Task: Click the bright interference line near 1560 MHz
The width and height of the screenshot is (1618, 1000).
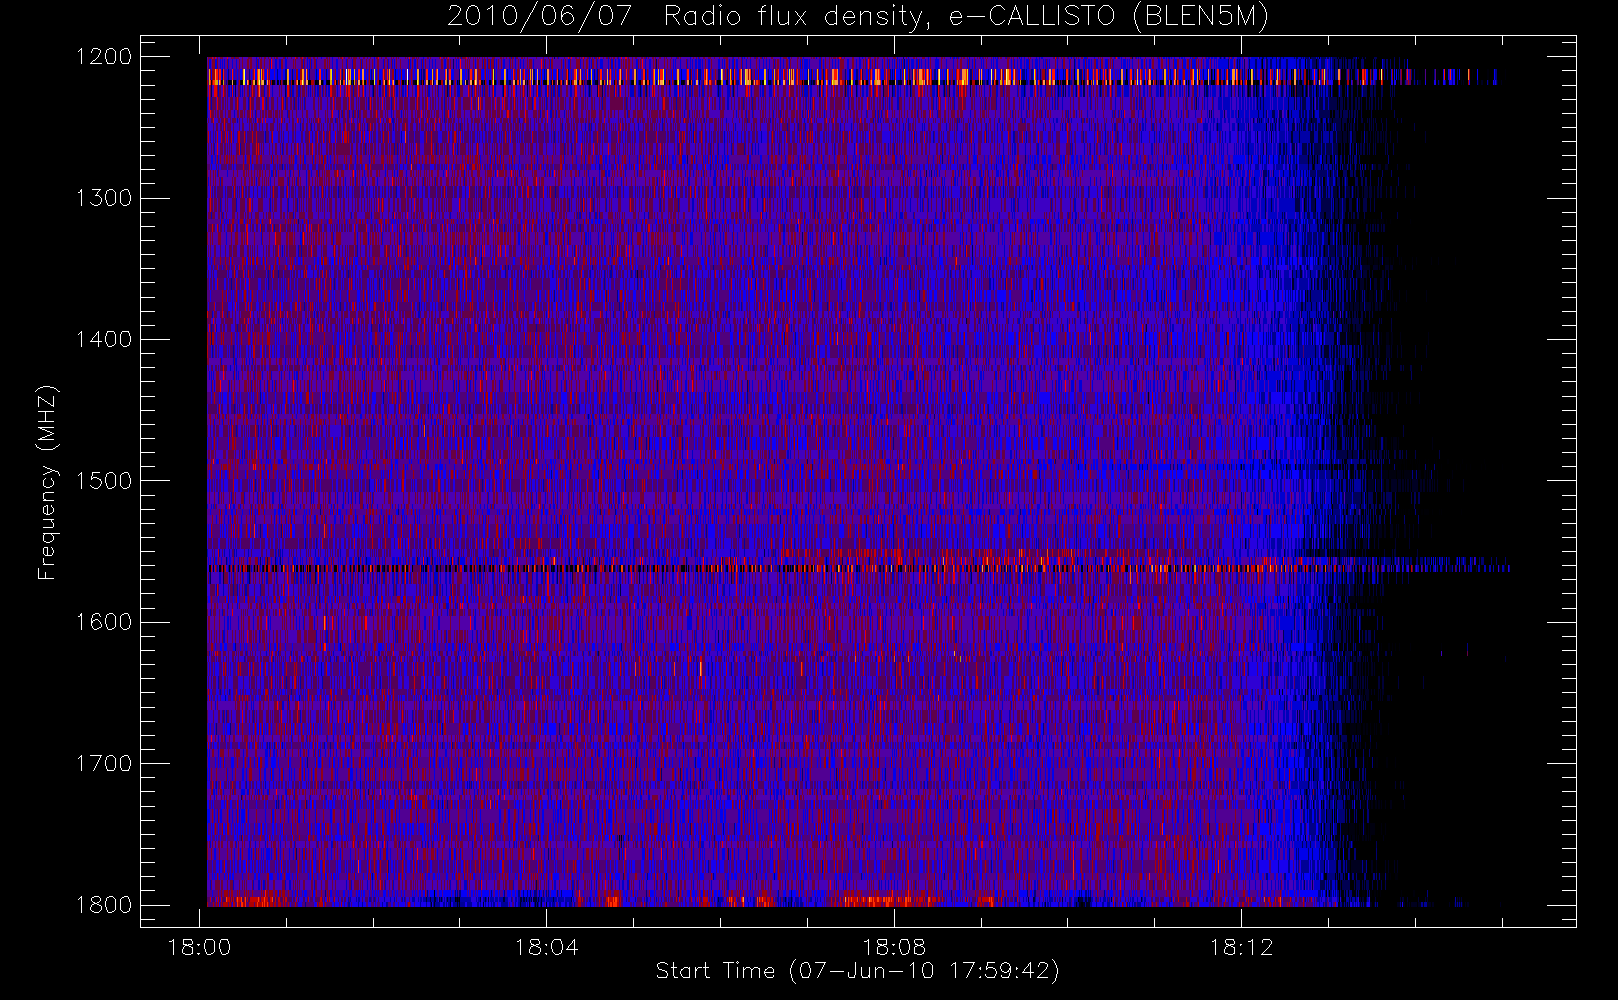Action: 858,568
